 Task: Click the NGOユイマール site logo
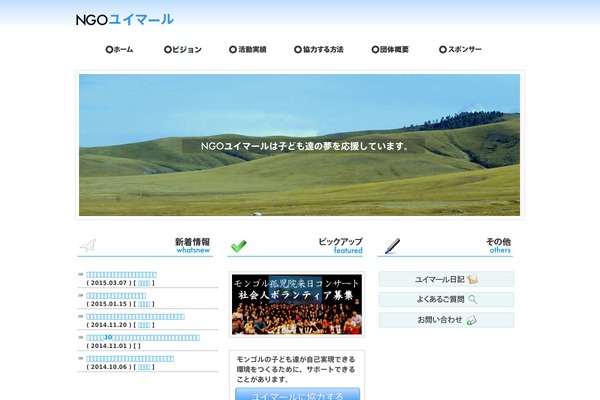[125, 20]
